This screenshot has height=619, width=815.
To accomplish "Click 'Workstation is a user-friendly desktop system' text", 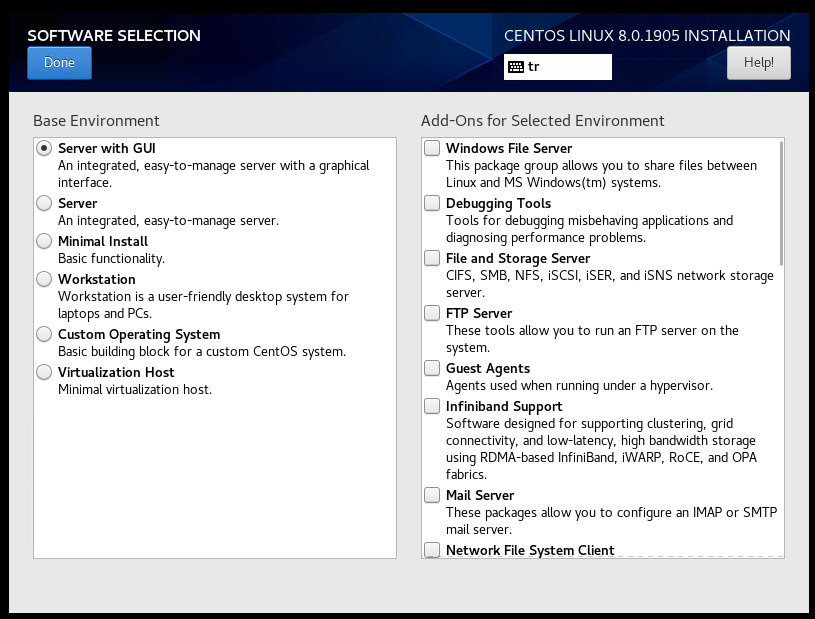I will [203, 305].
